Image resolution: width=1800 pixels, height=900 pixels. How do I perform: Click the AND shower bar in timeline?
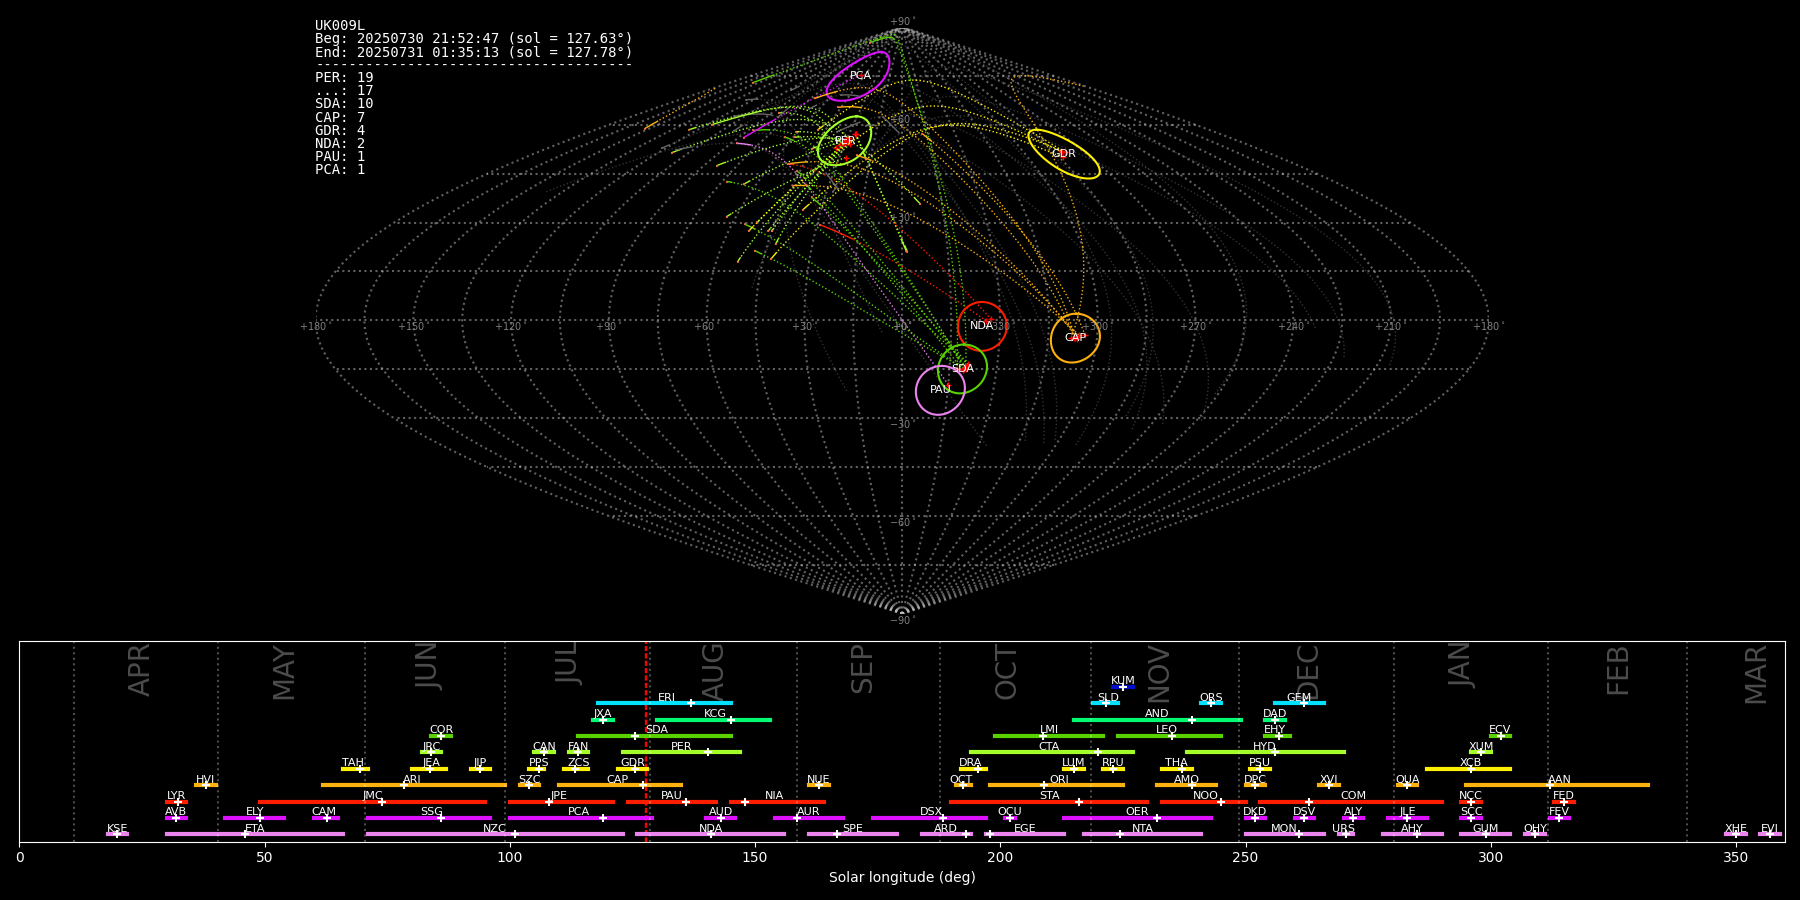point(1157,720)
